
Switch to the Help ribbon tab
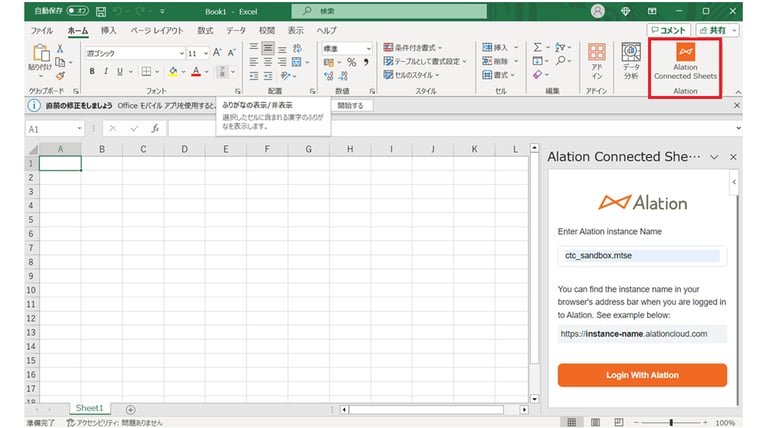[326, 30]
